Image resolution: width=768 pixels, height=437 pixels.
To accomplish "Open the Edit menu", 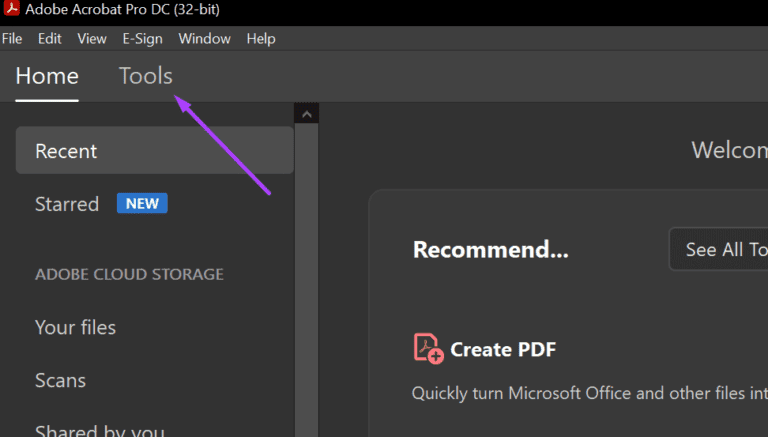I will pos(49,39).
